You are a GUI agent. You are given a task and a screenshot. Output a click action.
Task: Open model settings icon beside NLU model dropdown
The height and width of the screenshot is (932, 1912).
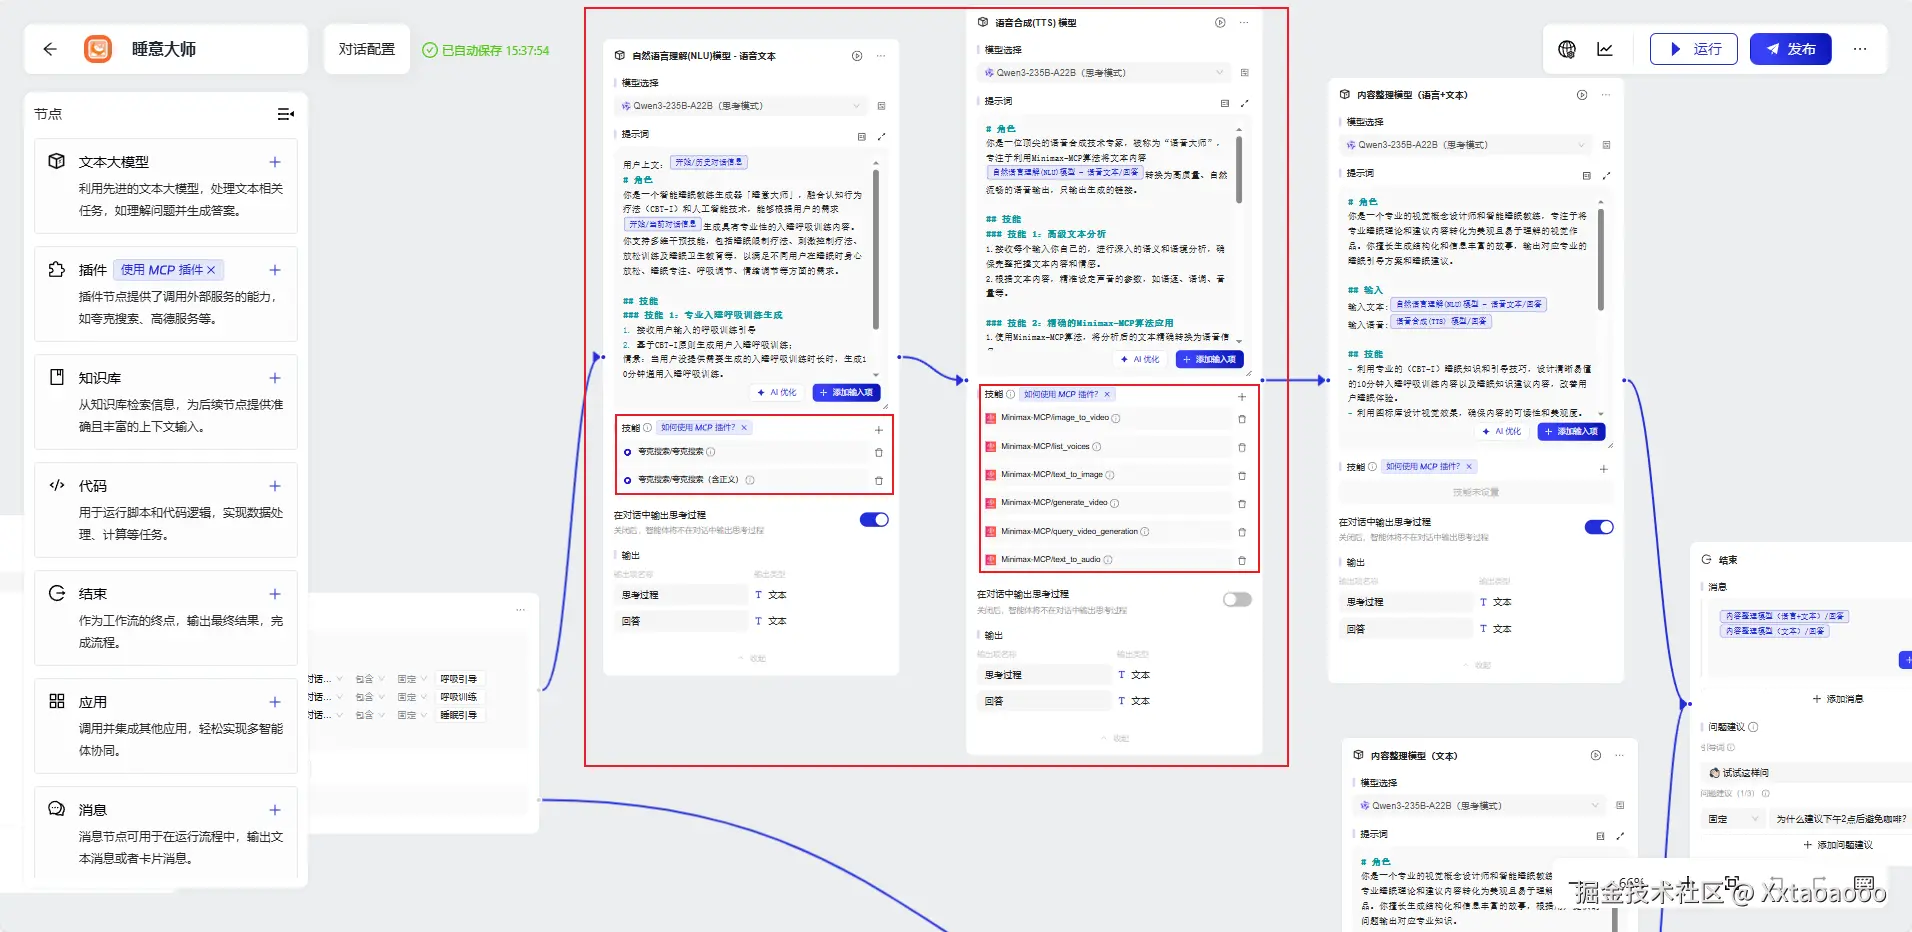(881, 106)
